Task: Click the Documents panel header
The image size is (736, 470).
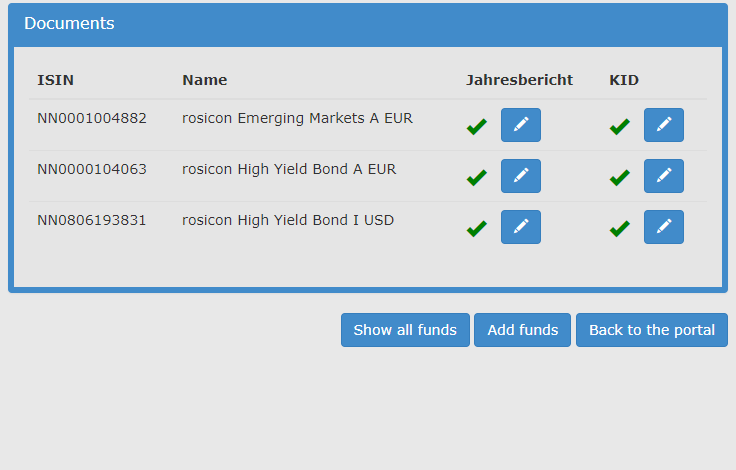Action: pyautogui.click(x=368, y=23)
